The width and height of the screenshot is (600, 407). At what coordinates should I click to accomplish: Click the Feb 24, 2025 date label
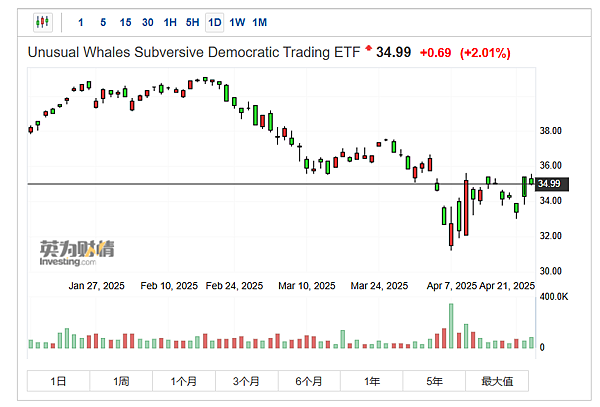234,286
